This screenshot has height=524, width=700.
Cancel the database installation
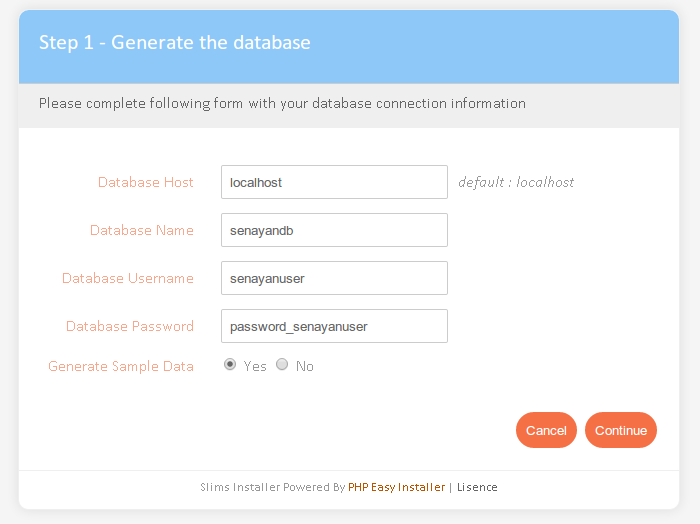[x=546, y=430]
